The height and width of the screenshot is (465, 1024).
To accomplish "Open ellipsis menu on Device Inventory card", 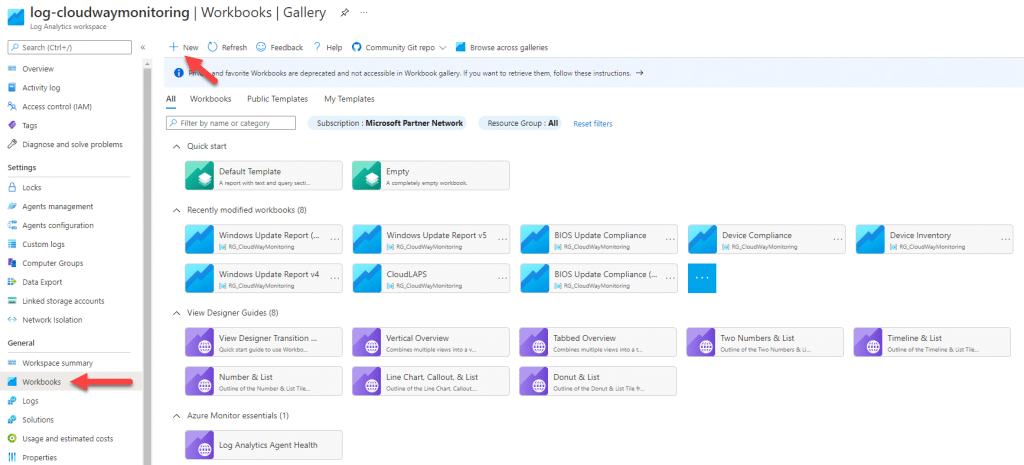I will (1005, 240).
